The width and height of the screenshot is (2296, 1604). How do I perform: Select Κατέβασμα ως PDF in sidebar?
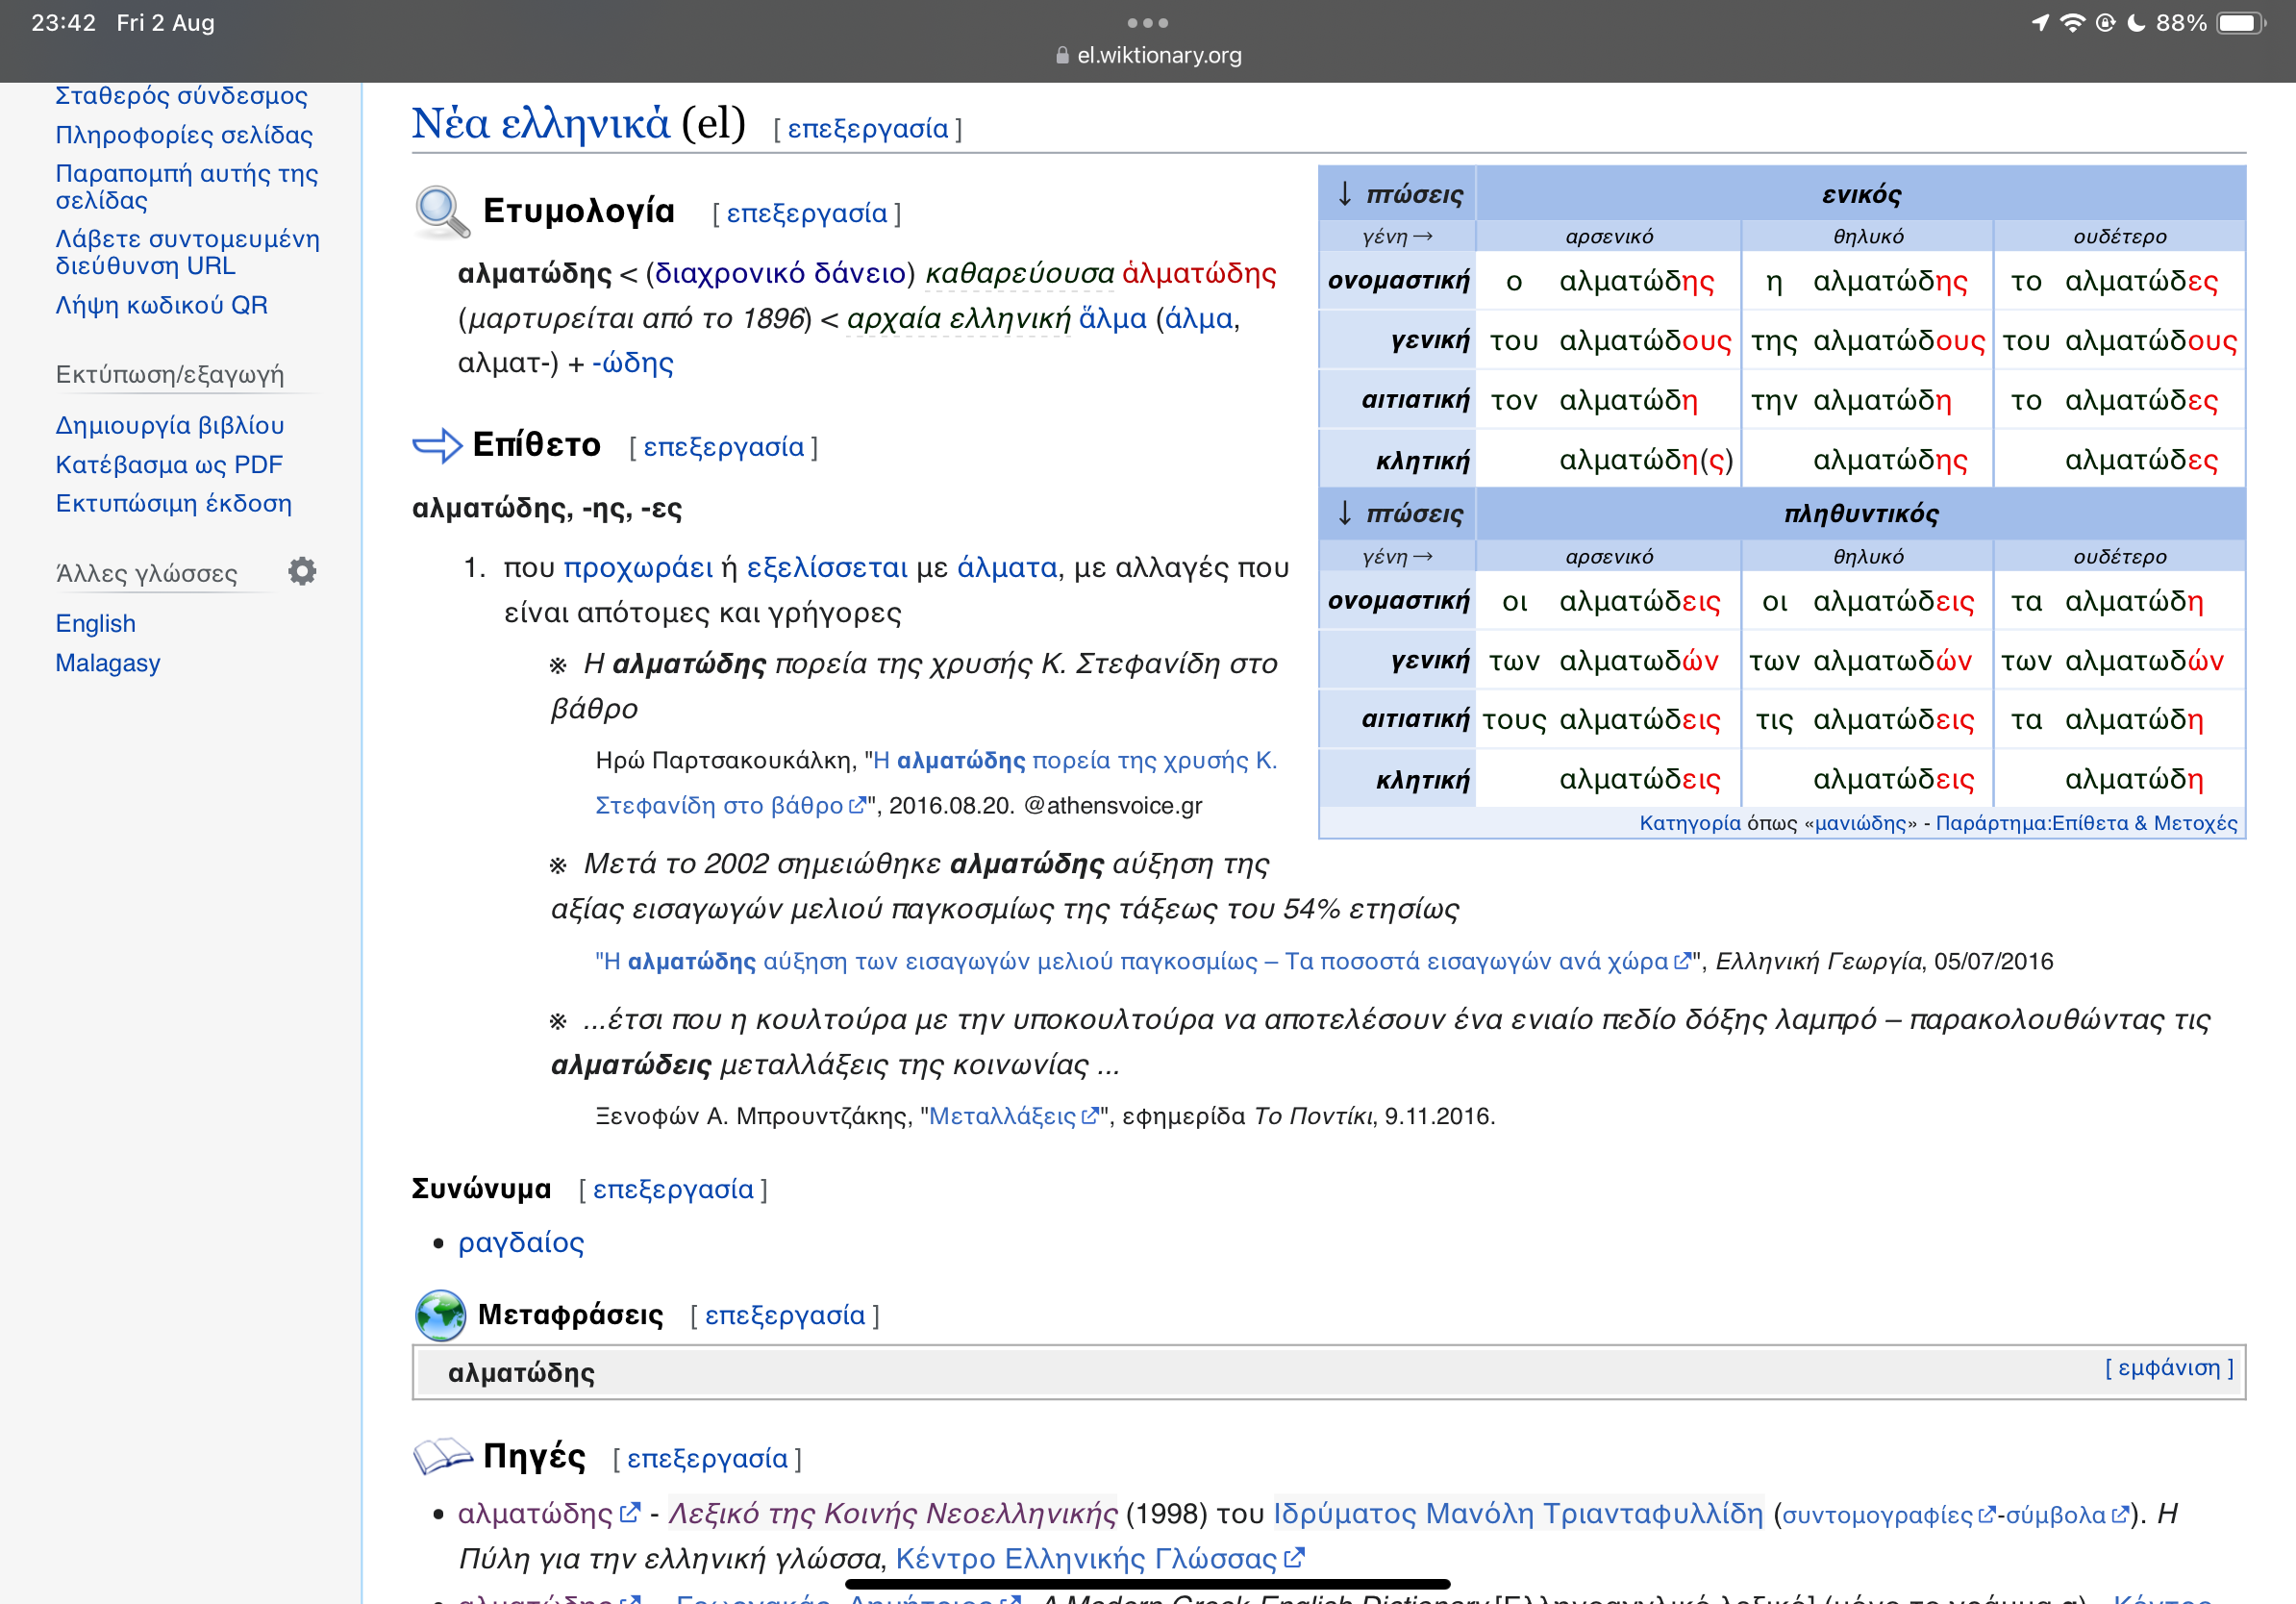point(169,464)
